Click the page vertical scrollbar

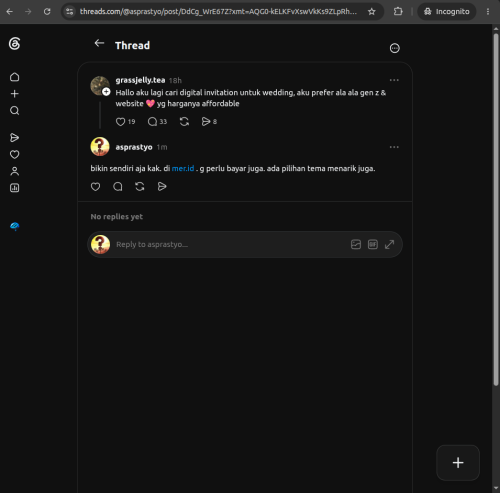pos(496,209)
